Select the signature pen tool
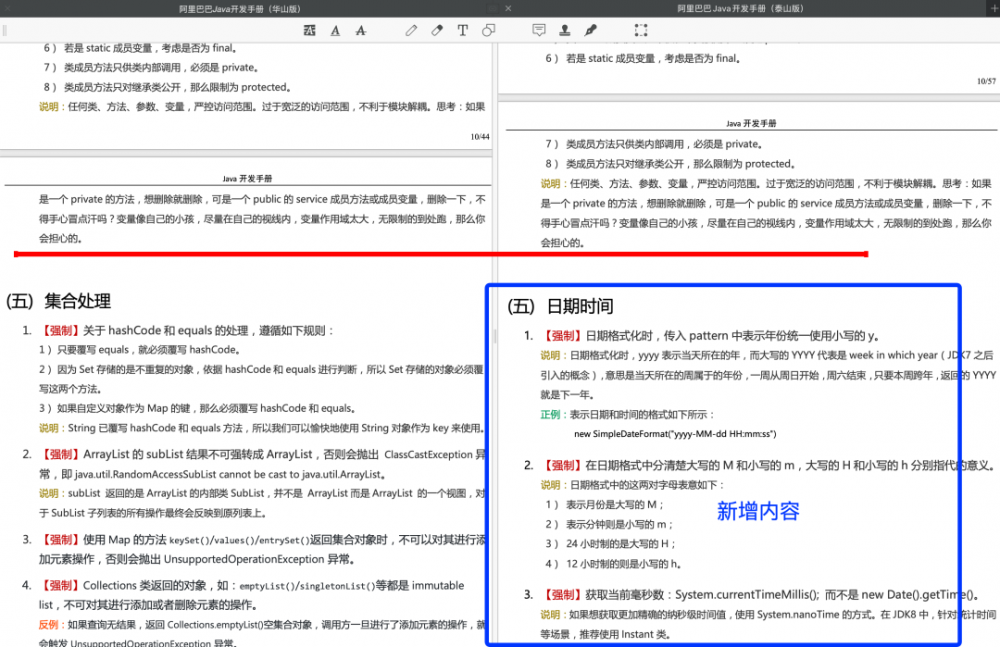Screen dimensions: 1000x647 click(x=590, y=30)
